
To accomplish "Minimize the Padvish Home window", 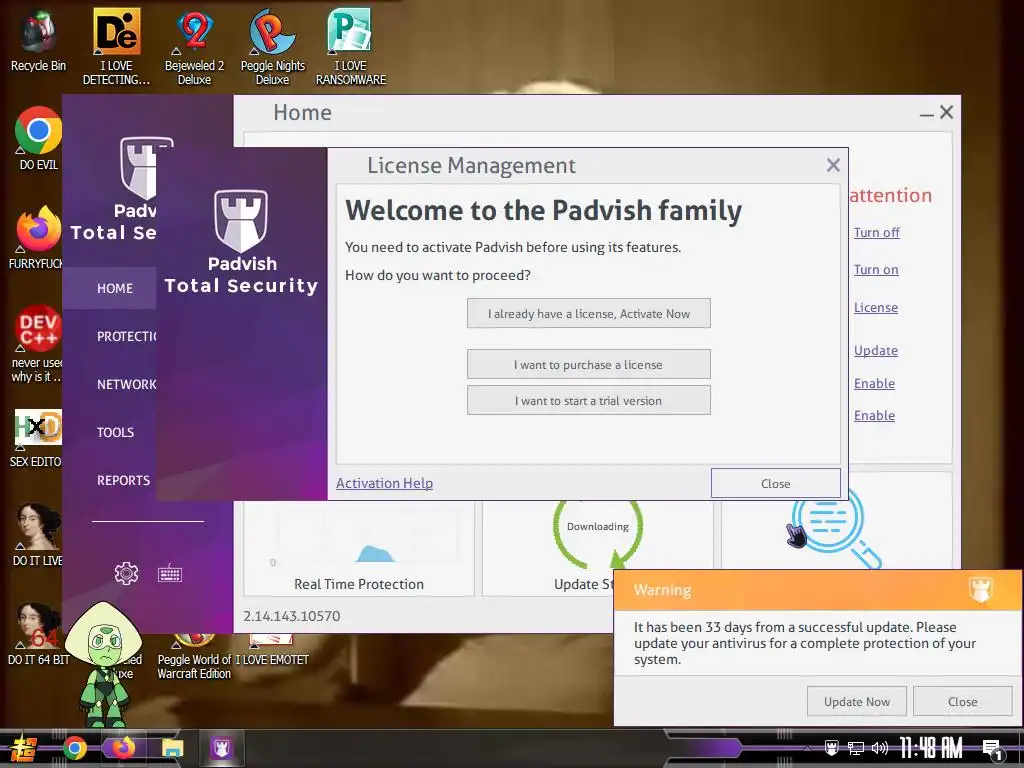I will click(x=926, y=114).
